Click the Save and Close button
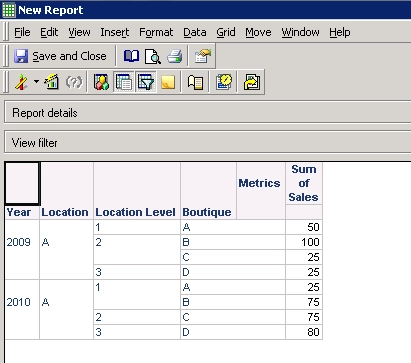Image resolution: width=411 pixels, height=363 pixels. (60, 56)
